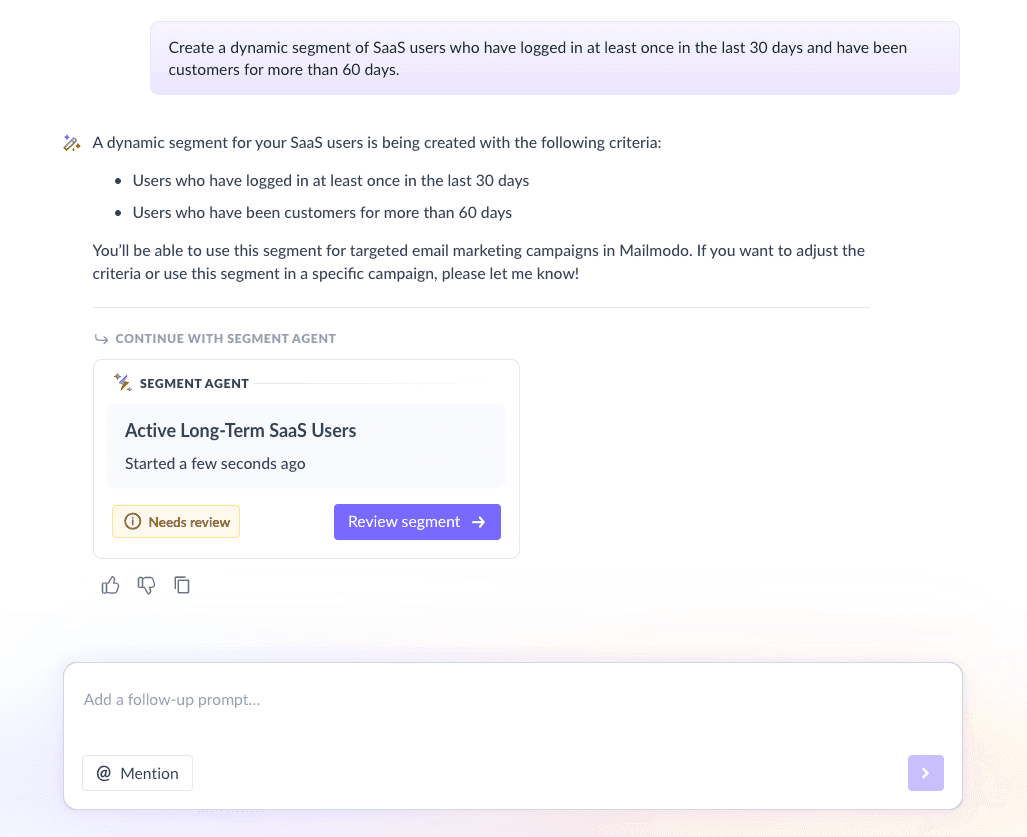The height and width of the screenshot is (837, 1027).
Task: Click the magic wand assistant avatar icon
Action: tap(71, 142)
